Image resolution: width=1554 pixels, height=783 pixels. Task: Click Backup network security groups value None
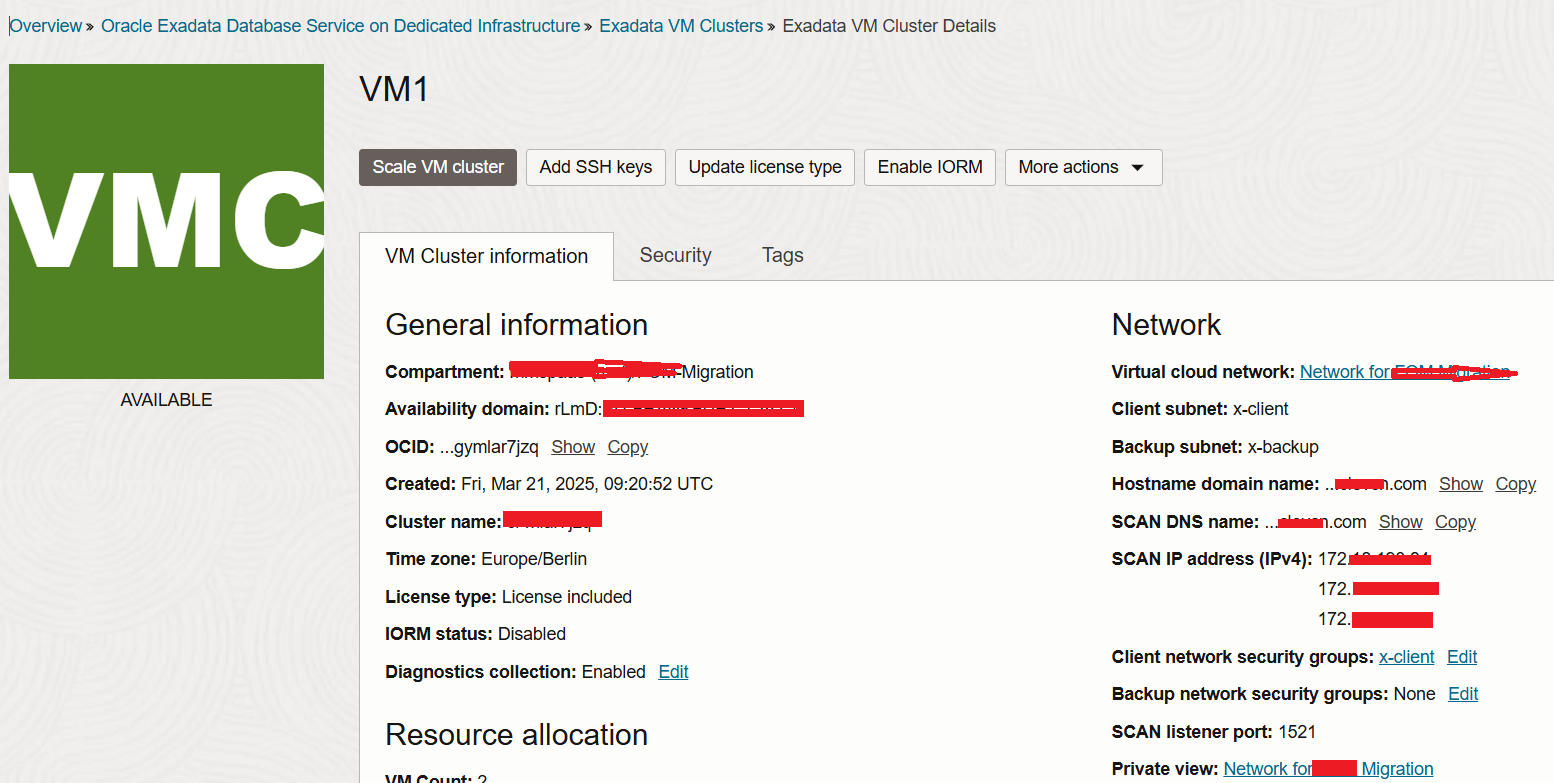1414,694
